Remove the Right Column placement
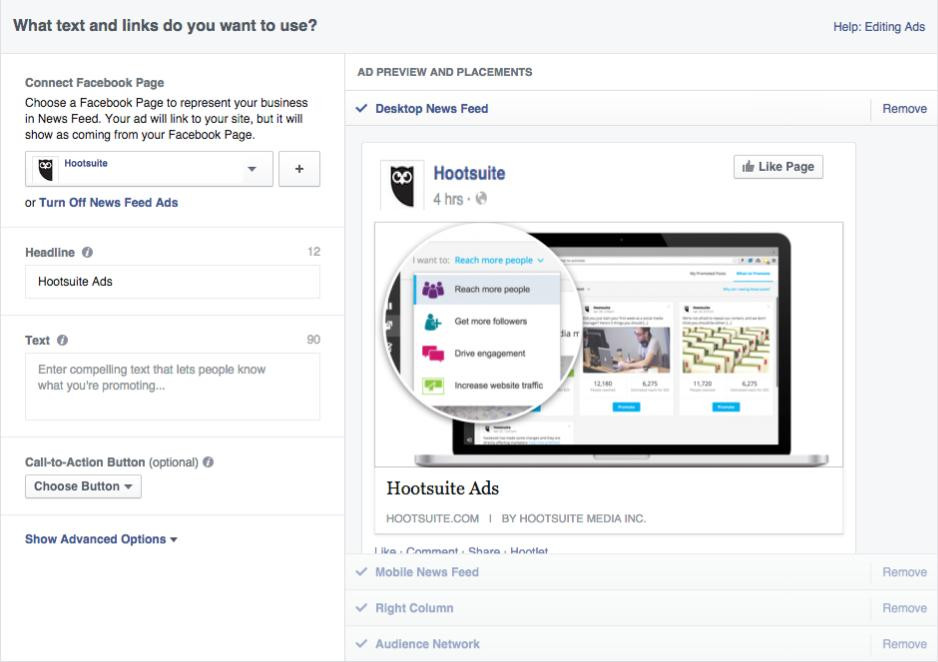938x662 pixels. click(x=904, y=608)
